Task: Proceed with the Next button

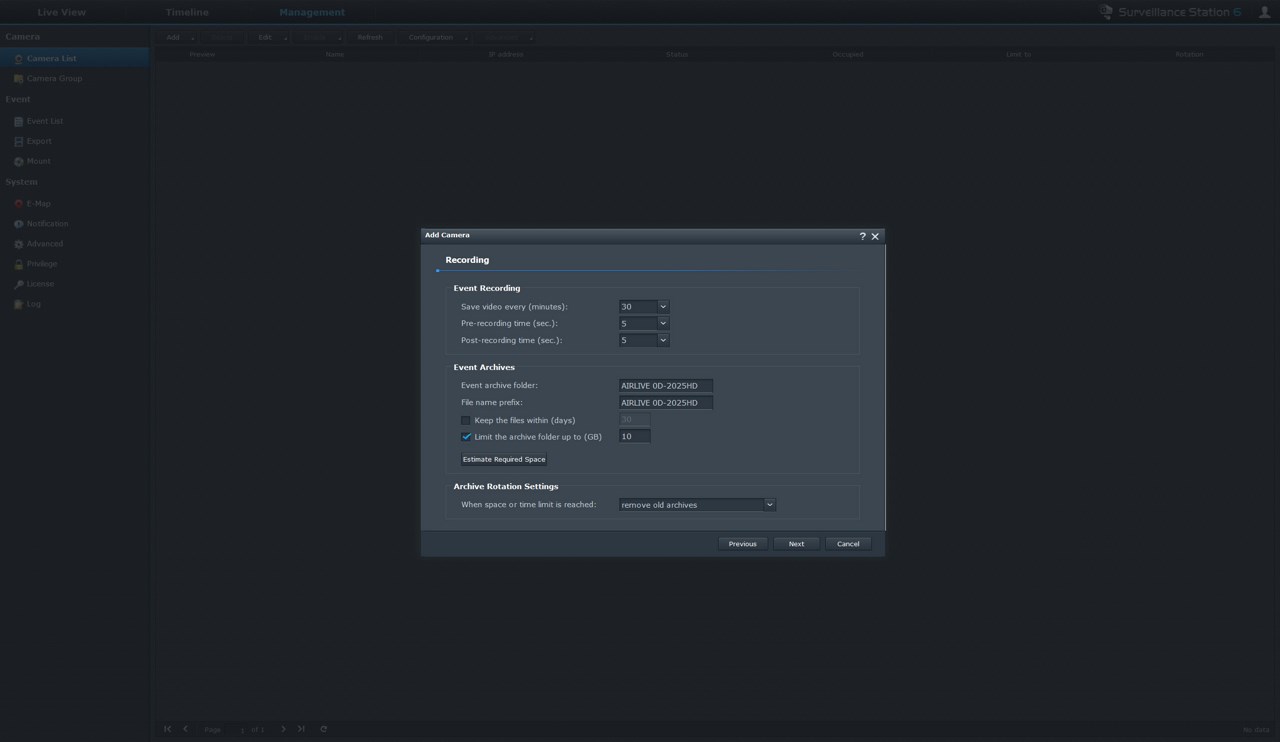Action: tap(796, 544)
